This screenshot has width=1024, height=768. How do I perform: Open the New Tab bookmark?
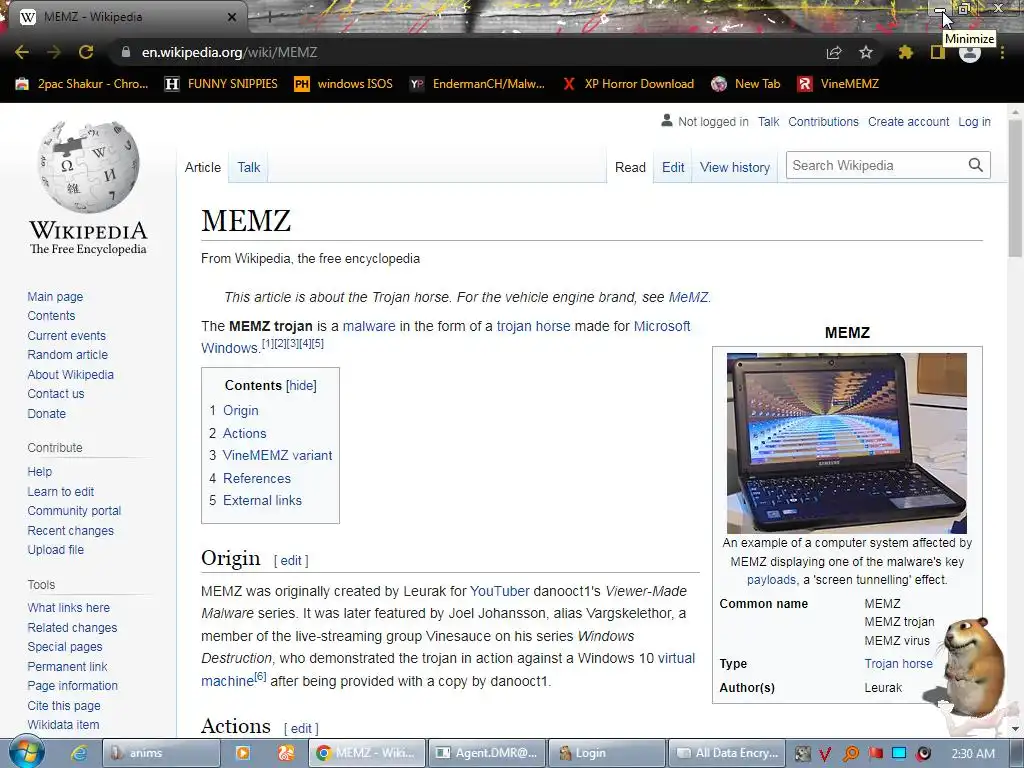point(746,84)
